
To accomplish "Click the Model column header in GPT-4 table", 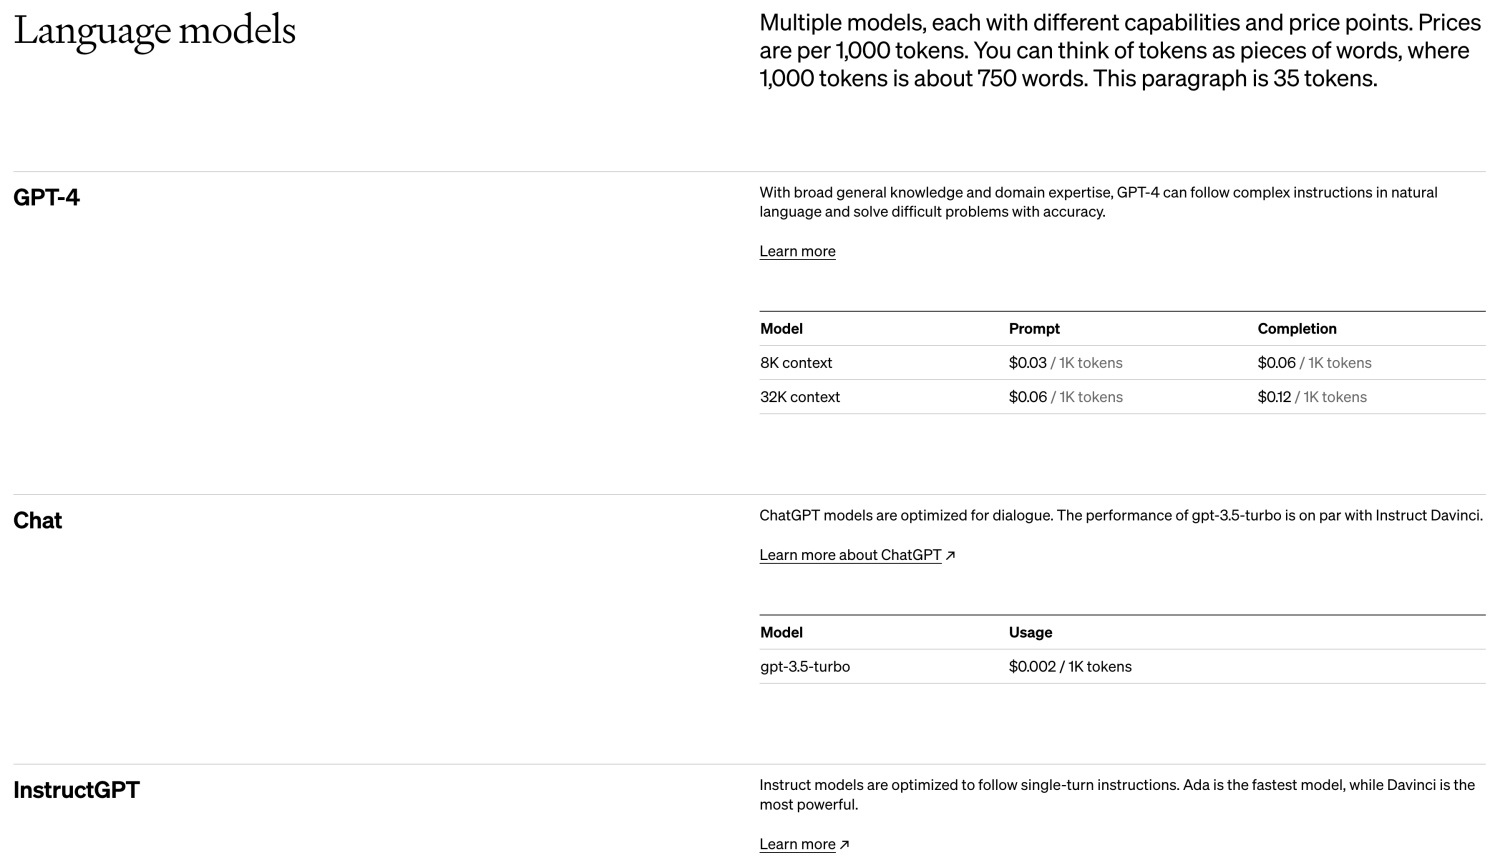I will (781, 329).
